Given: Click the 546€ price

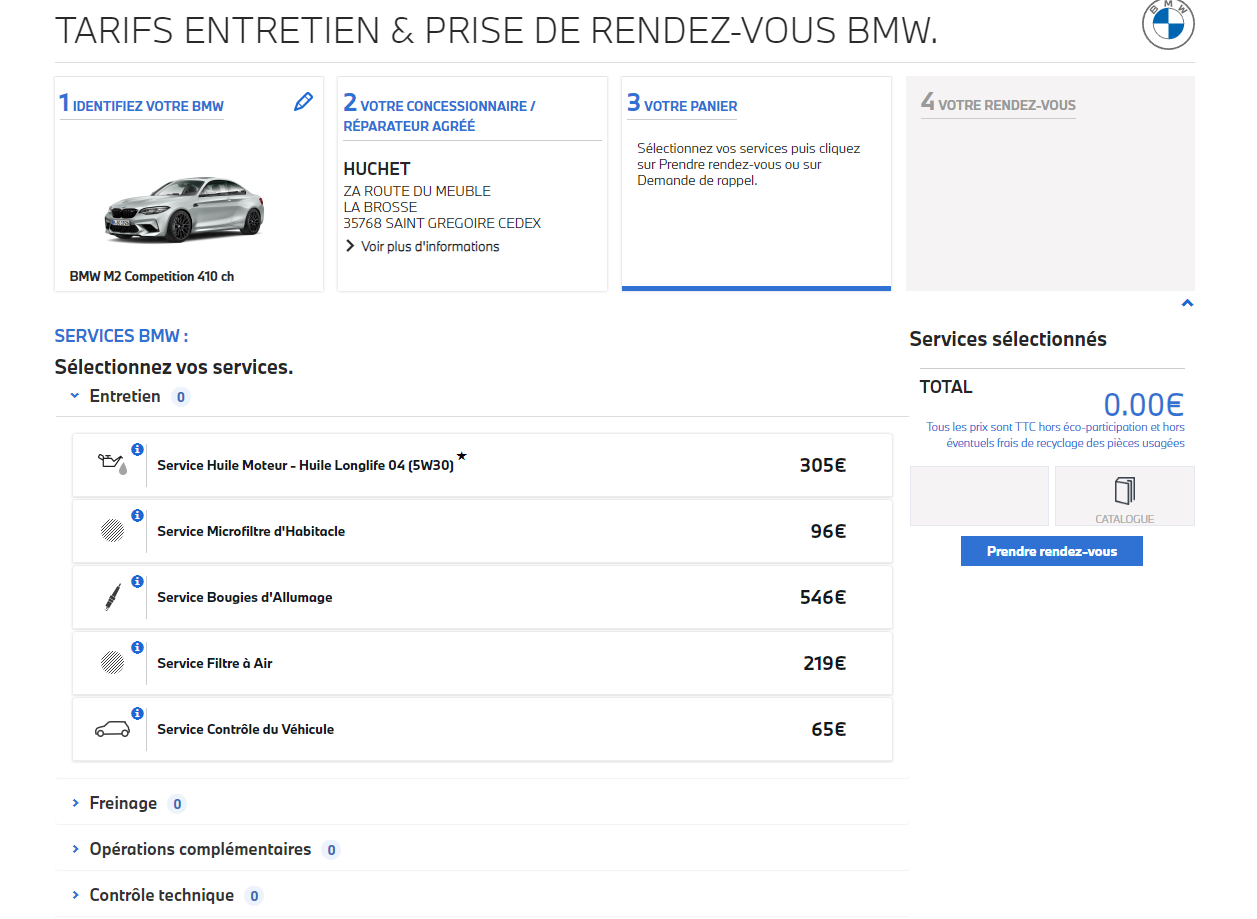Looking at the screenshot, I should 823,597.
